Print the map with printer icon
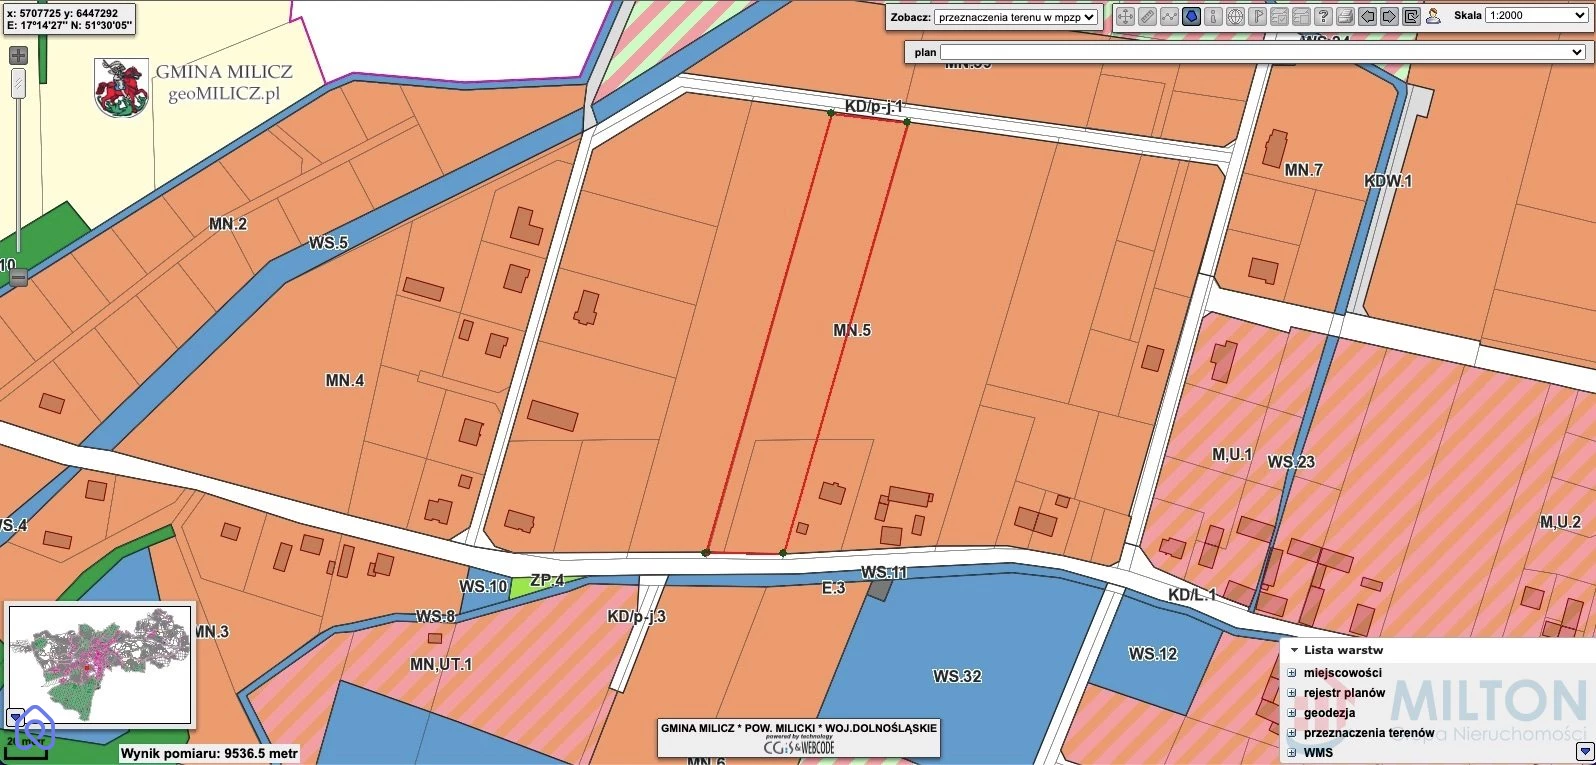Screen dimensions: 1596x765 1345,16
